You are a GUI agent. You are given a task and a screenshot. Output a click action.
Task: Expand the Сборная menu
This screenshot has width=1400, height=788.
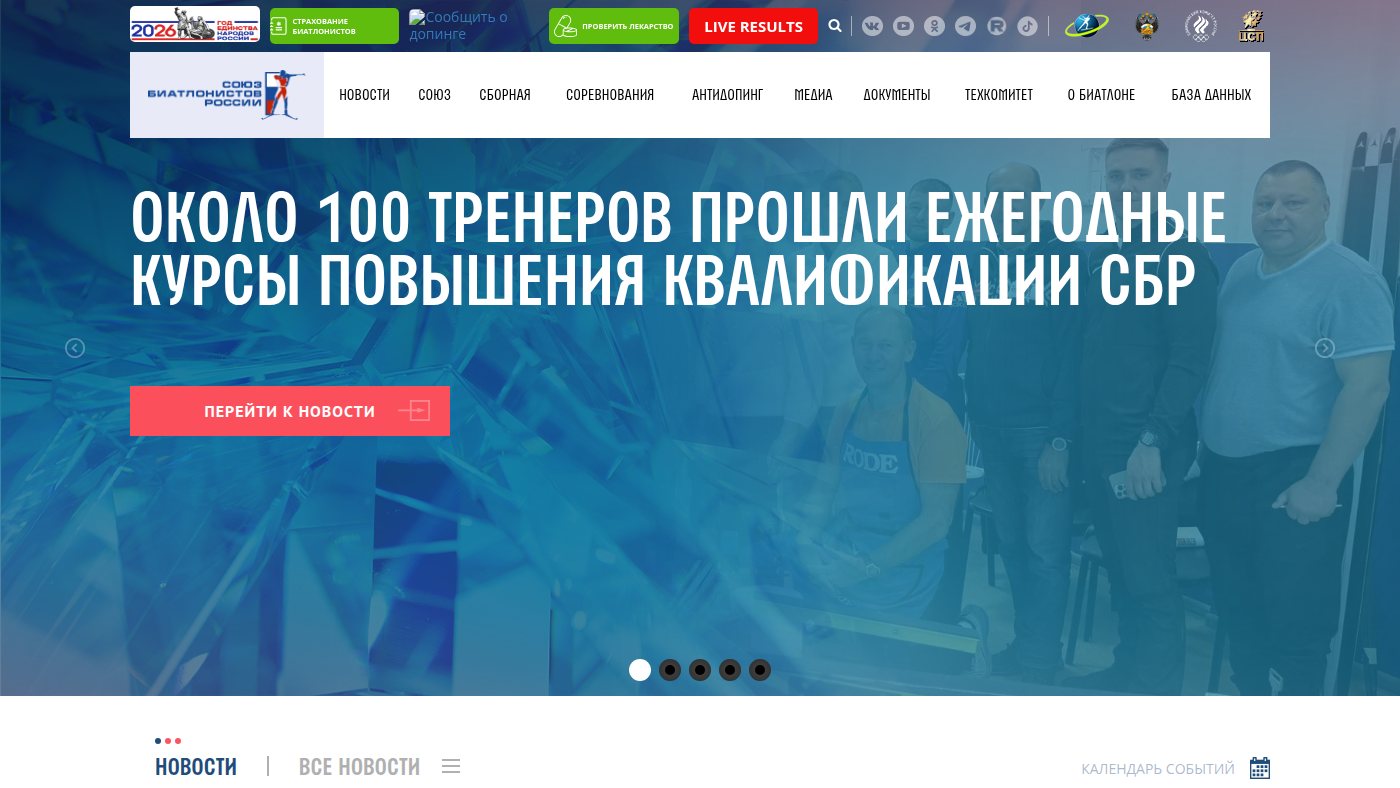coord(505,95)
